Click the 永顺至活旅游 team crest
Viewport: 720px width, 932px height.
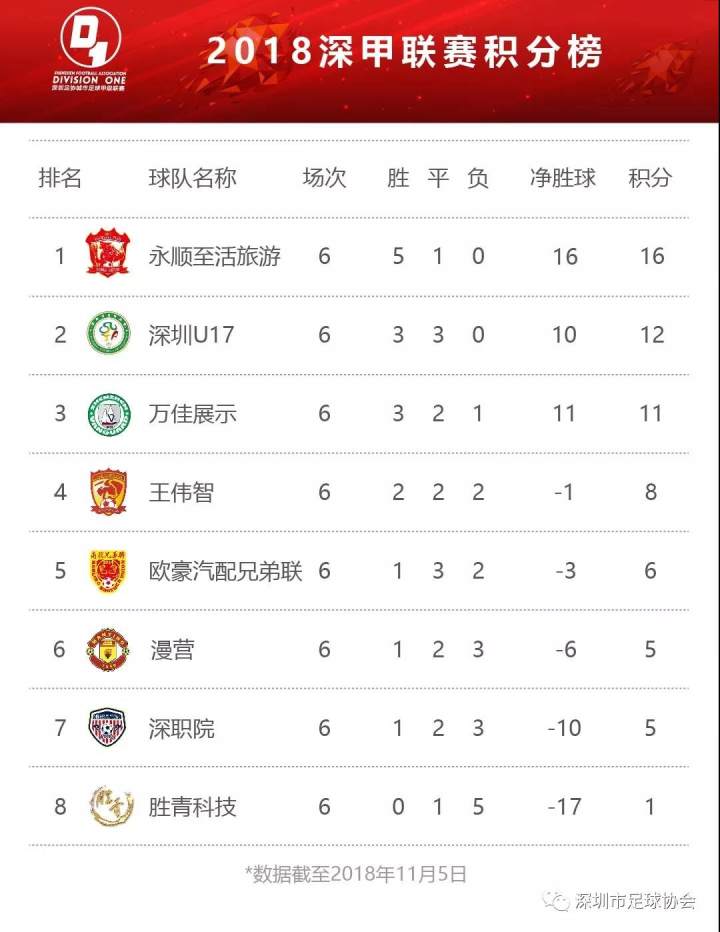(108, 256)
